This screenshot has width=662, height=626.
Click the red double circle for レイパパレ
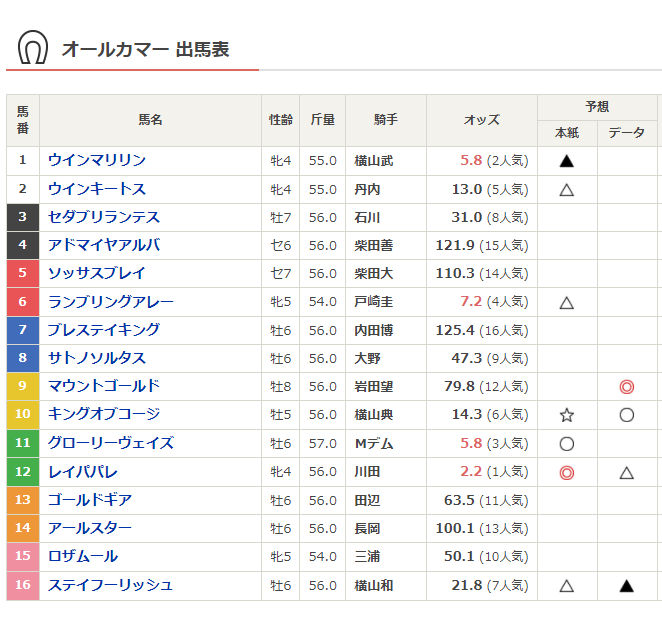[567, 472]
